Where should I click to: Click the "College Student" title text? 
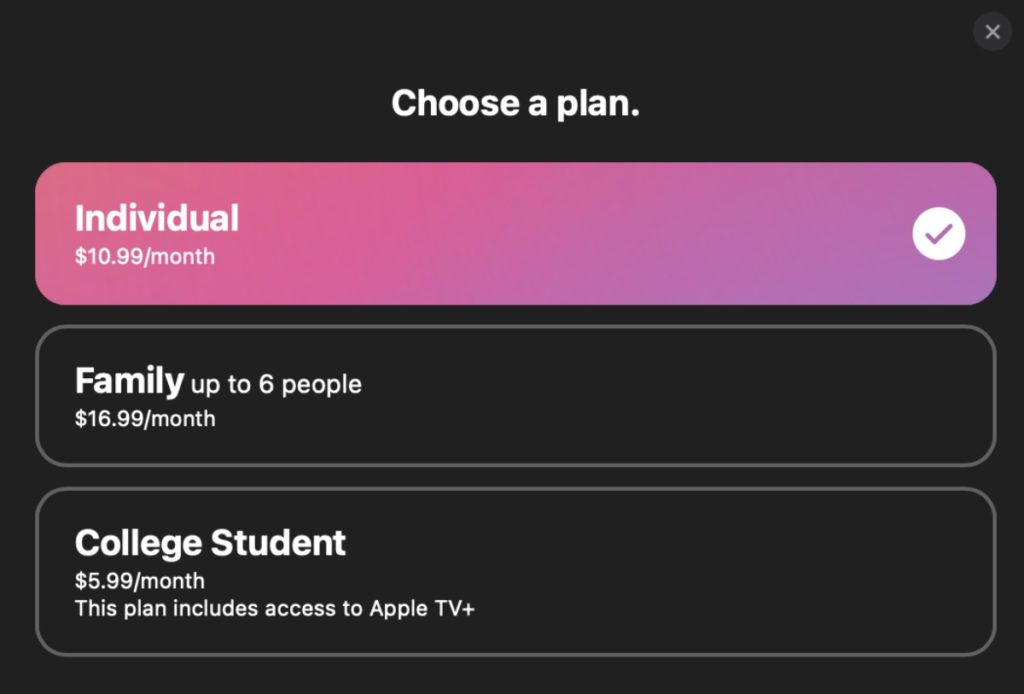[210, 543]
